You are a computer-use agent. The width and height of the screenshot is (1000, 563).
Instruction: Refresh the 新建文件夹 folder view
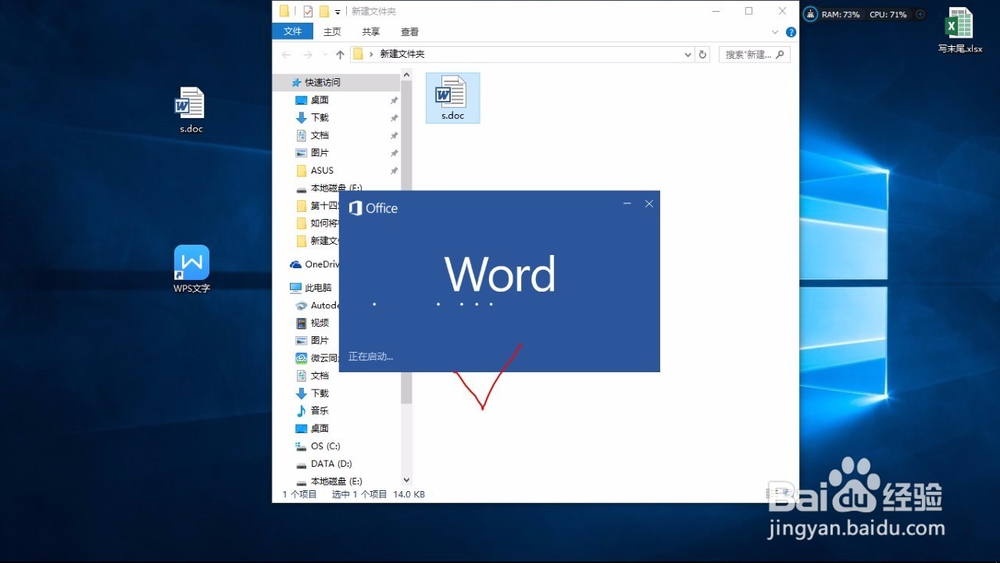702,54
